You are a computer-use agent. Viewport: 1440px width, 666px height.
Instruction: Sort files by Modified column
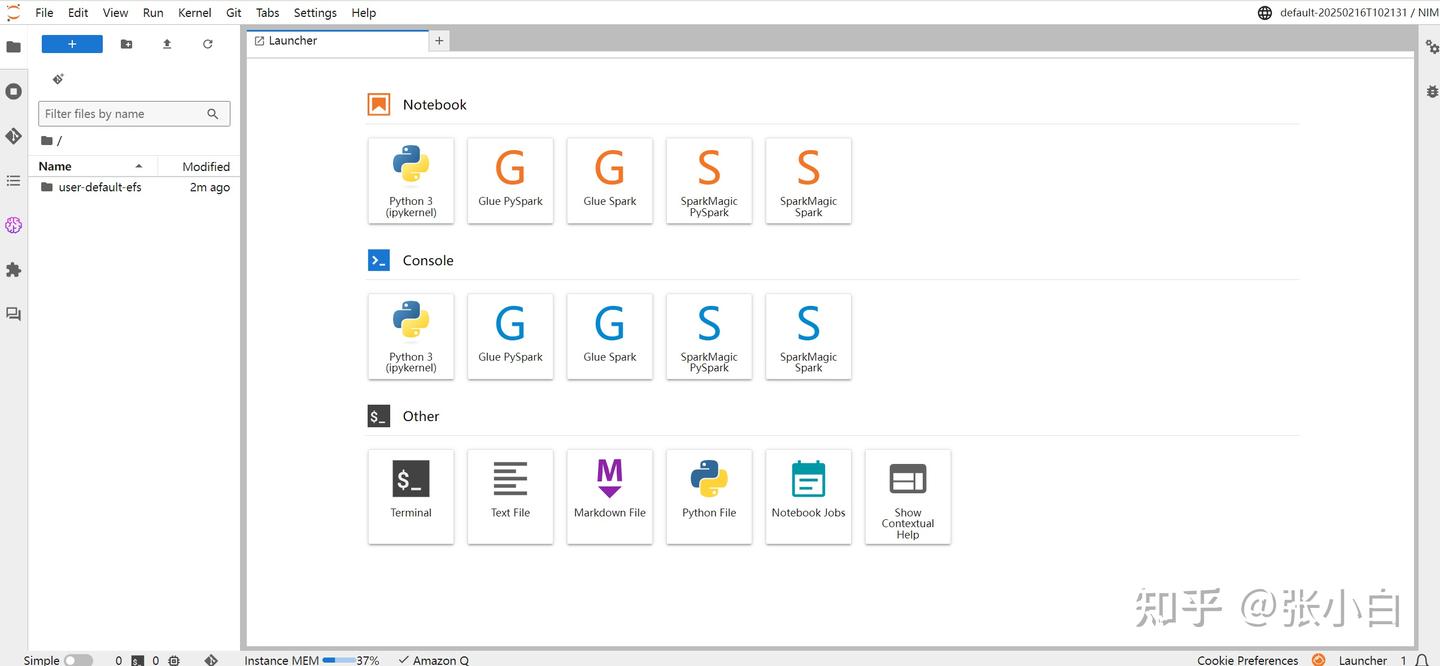click(x=205, y=166)
